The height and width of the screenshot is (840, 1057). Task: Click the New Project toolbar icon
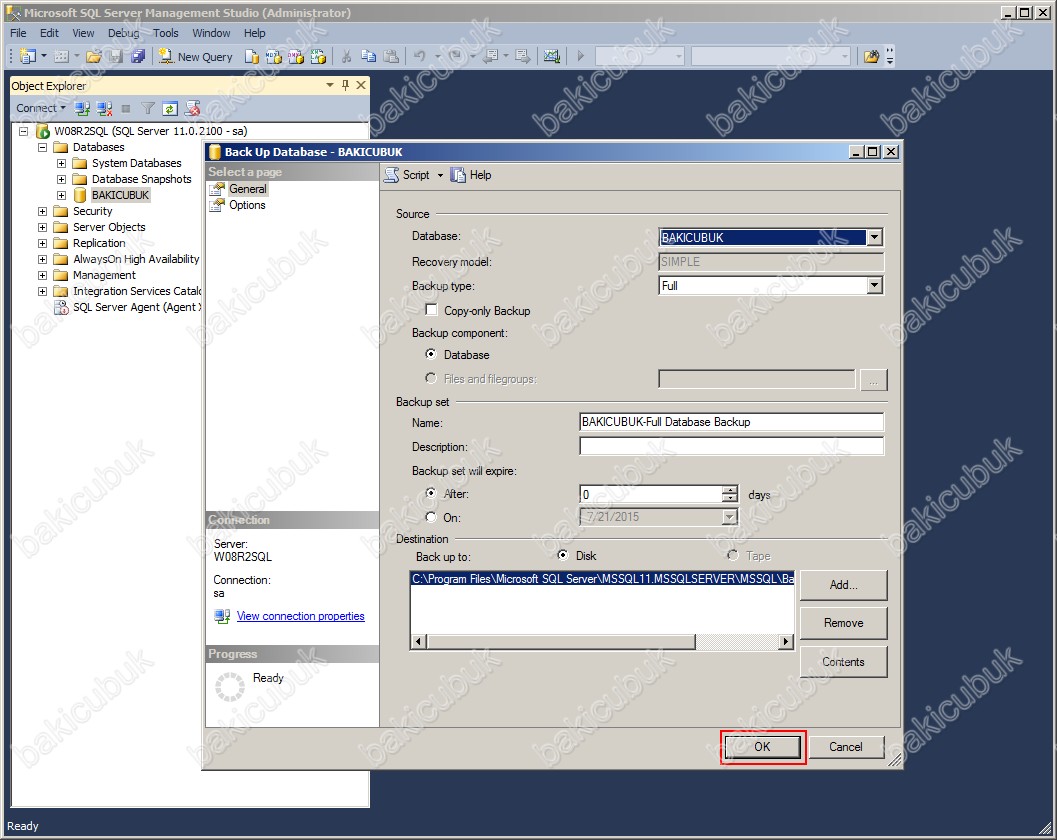tap(28, 57)
